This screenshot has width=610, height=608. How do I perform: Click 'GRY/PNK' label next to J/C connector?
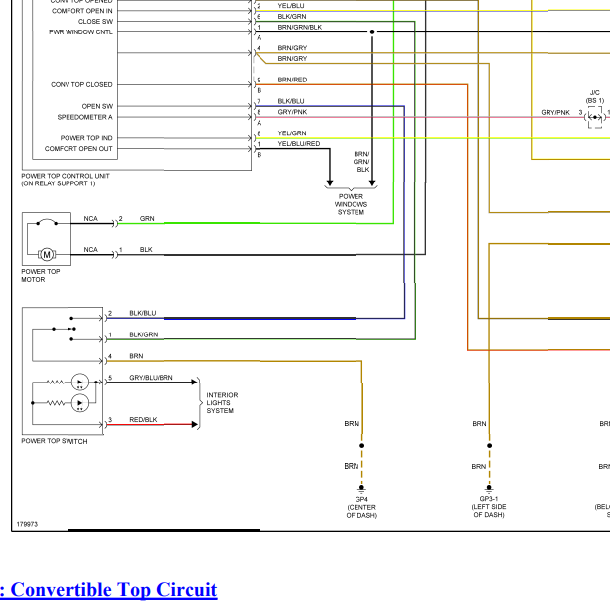coord(556,112)
